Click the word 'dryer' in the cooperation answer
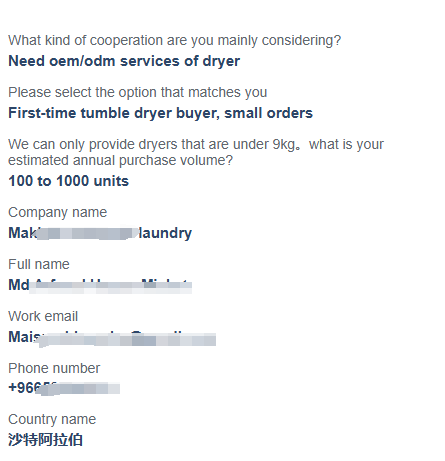 coord(221,61)
